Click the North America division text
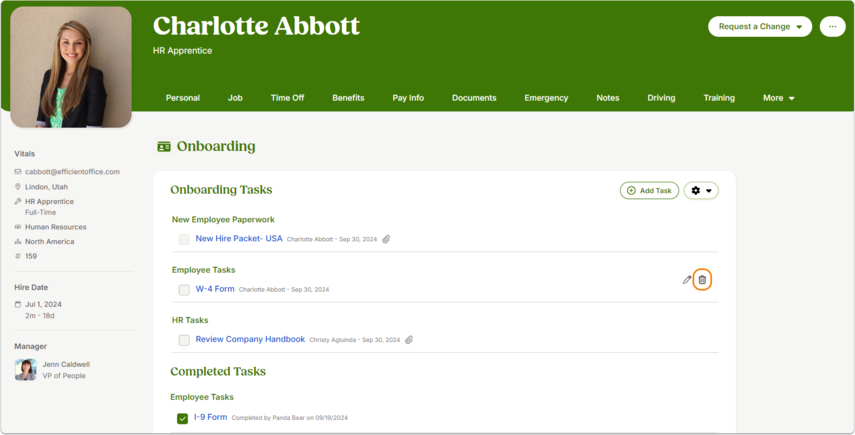This screenshot has height=435, width=855. (50, 241)
